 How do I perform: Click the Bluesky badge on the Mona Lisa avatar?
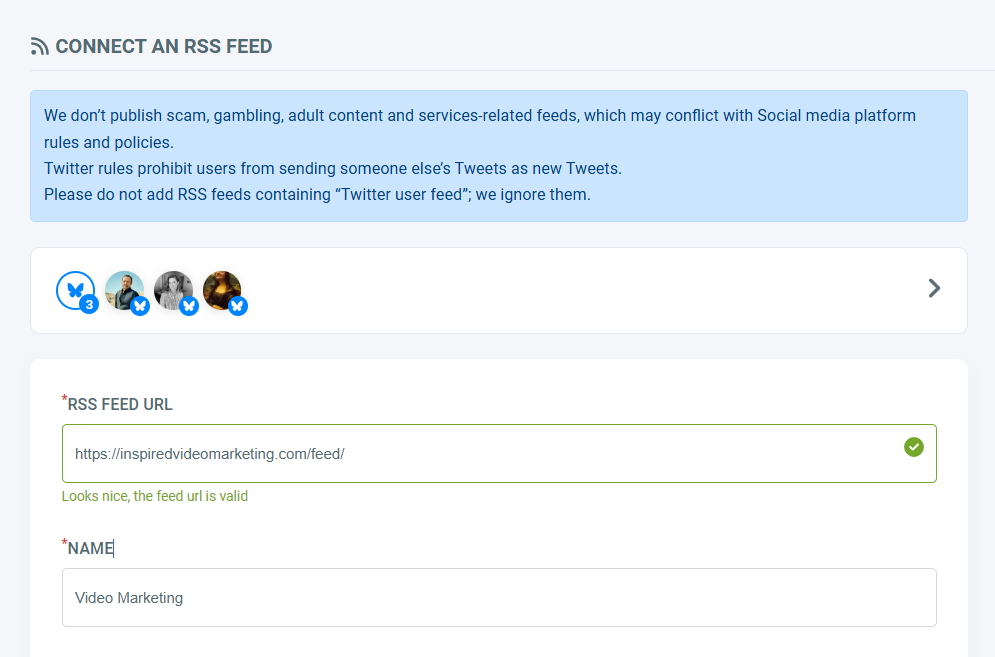pos(237,307)
